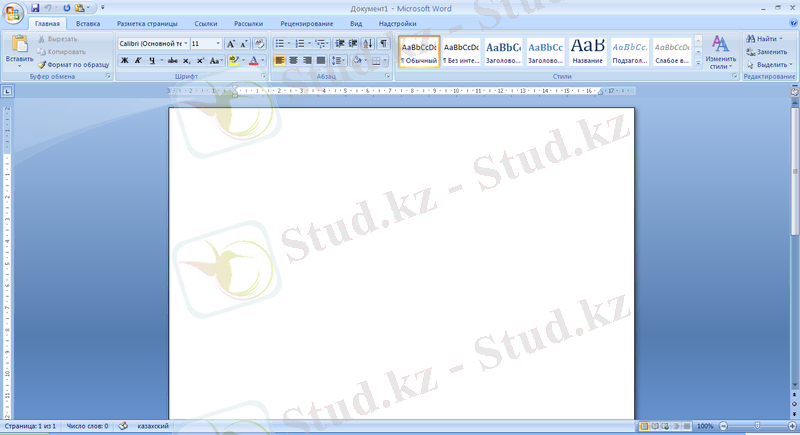Viewport: 800px width, 435px height.
Task: Toggle italic К formatting
Action: pyautogui.click(x=138, y=60)
